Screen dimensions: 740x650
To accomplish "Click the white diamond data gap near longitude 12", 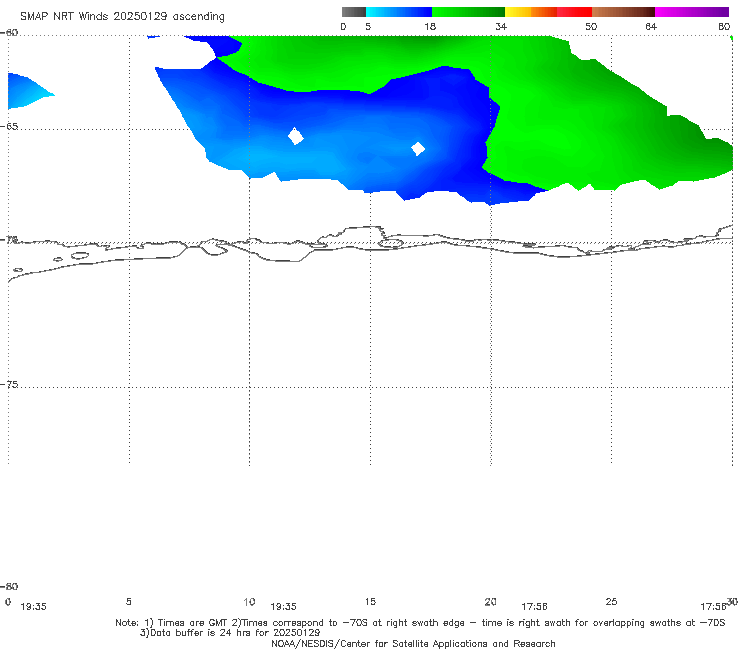I will (x=296, y=136).
